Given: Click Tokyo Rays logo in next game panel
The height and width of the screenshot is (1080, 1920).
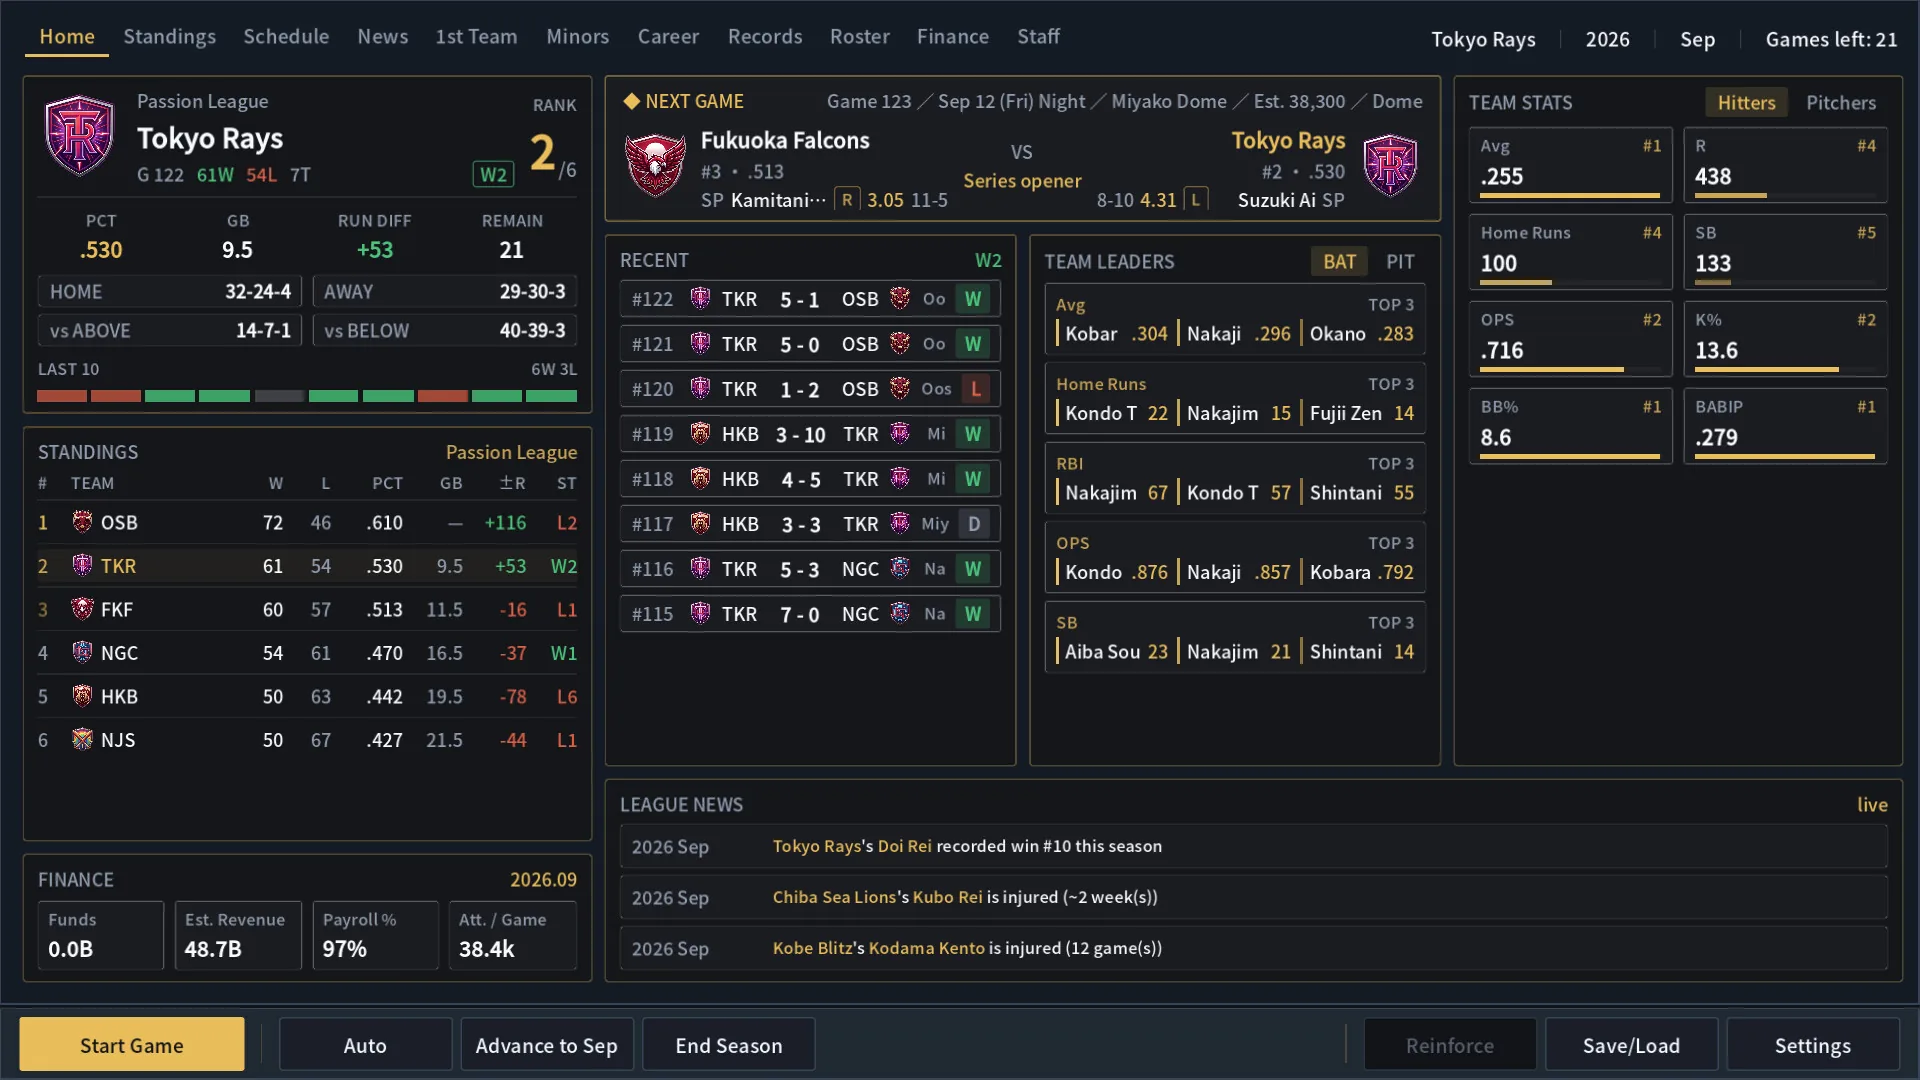Looking at the screenshot, I should [x=1390, y=165].
